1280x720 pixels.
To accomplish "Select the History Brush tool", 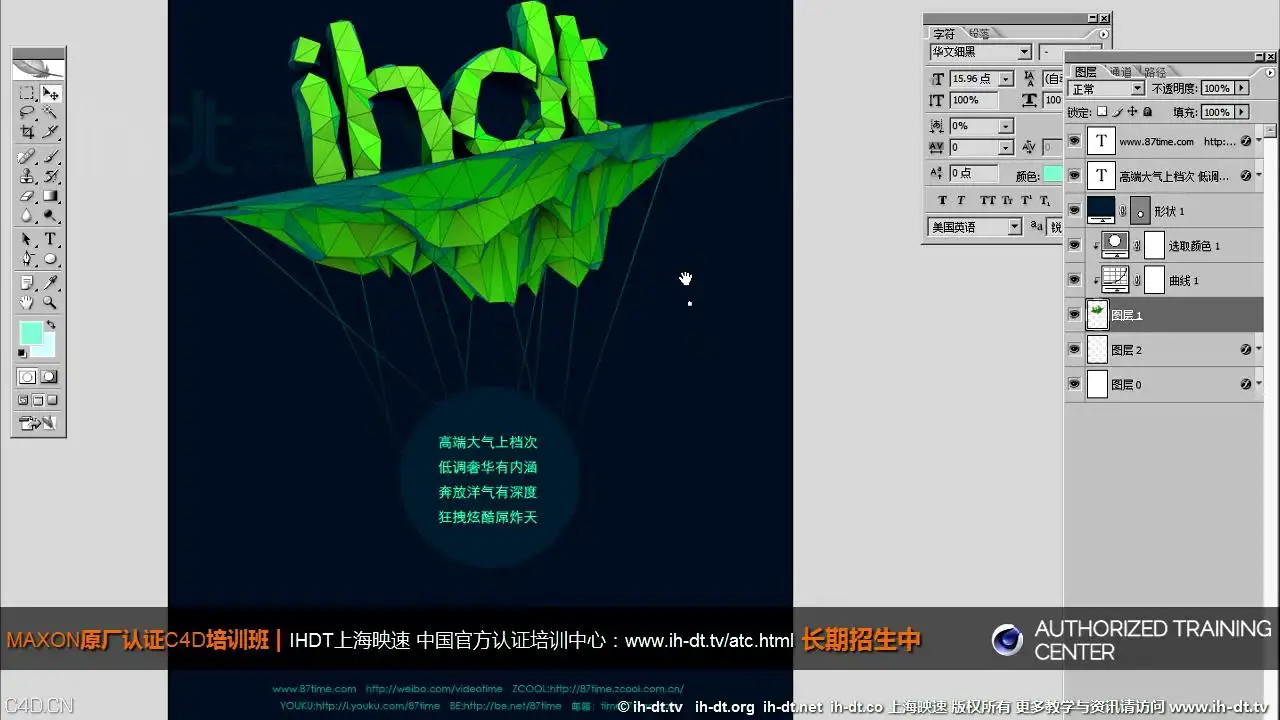I will [x=50, y=176].
